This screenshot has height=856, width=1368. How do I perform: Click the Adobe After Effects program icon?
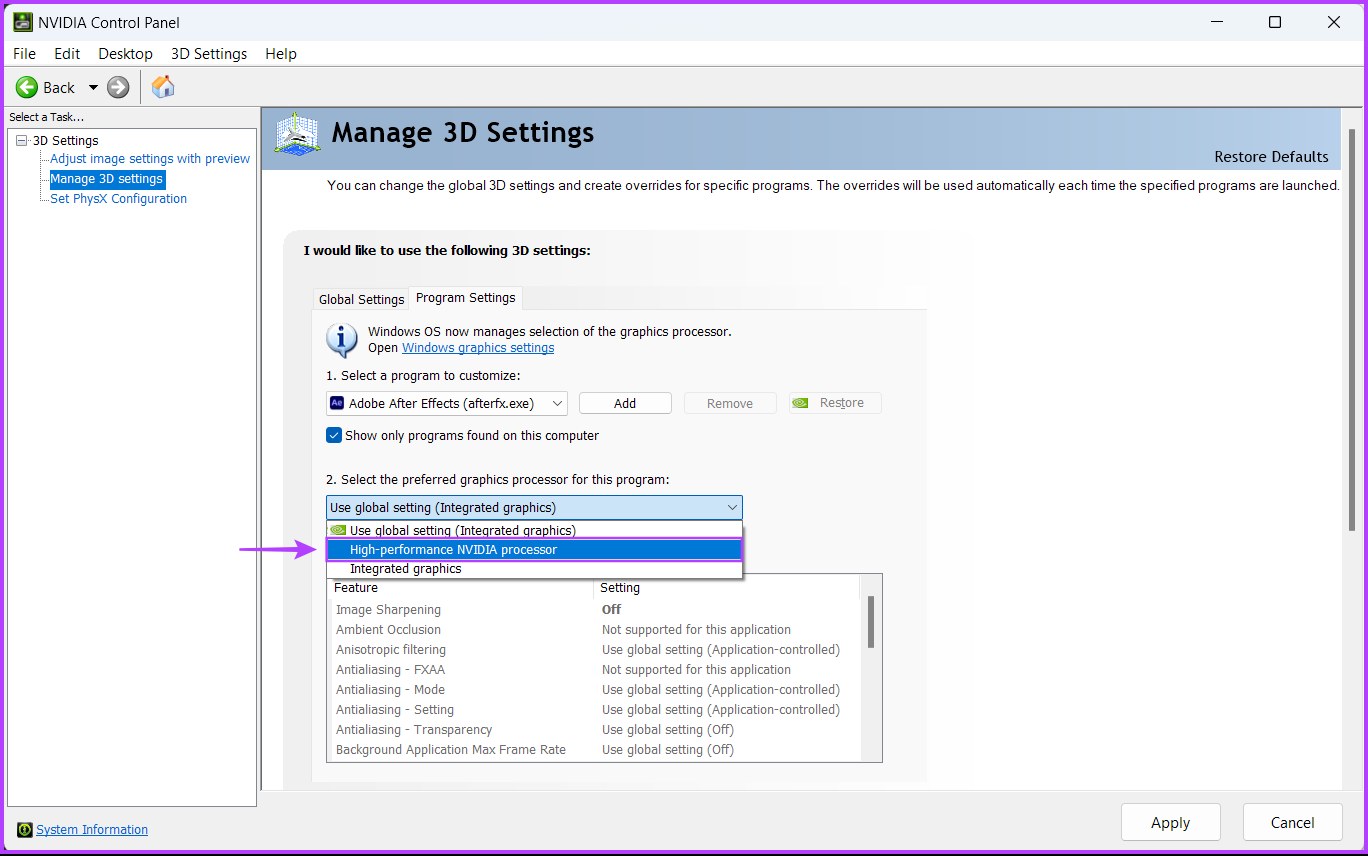(x=337, y=403)
